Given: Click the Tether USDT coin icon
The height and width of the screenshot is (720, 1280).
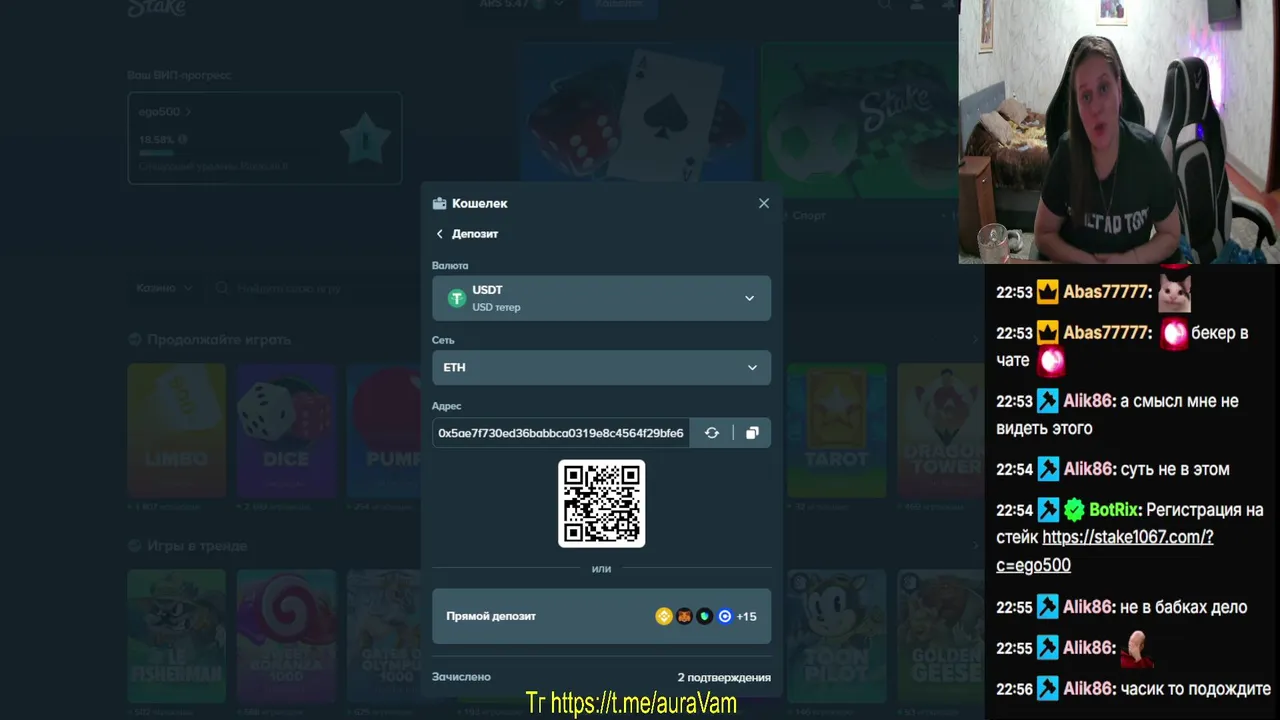Looking at the screenshot, I should [x=457, y=298].
